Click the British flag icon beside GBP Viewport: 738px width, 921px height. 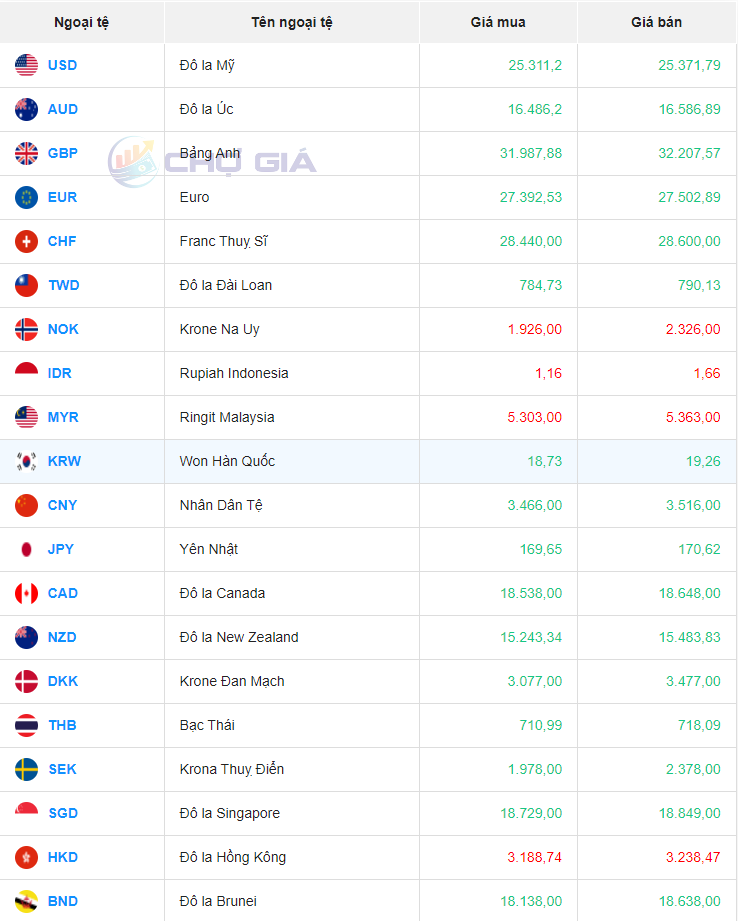pyautogui.click(x=27, y=154)
